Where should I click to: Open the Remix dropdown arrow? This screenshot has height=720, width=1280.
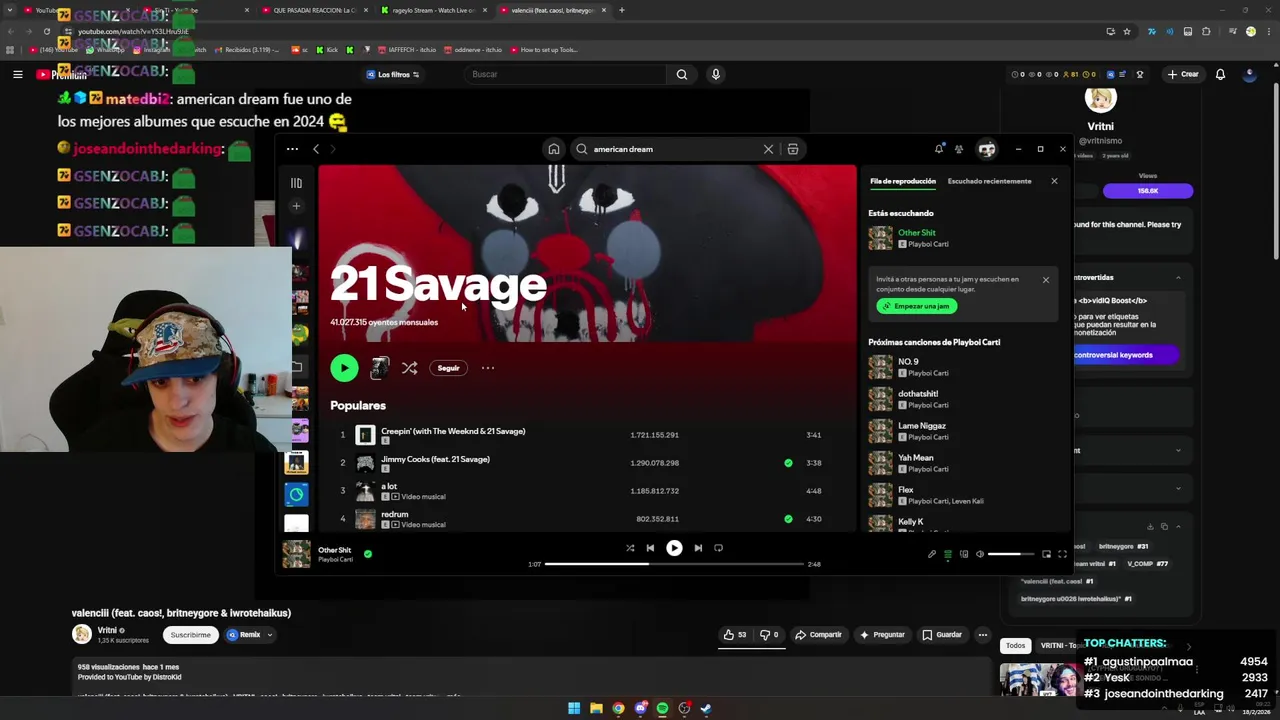(269, 635)
